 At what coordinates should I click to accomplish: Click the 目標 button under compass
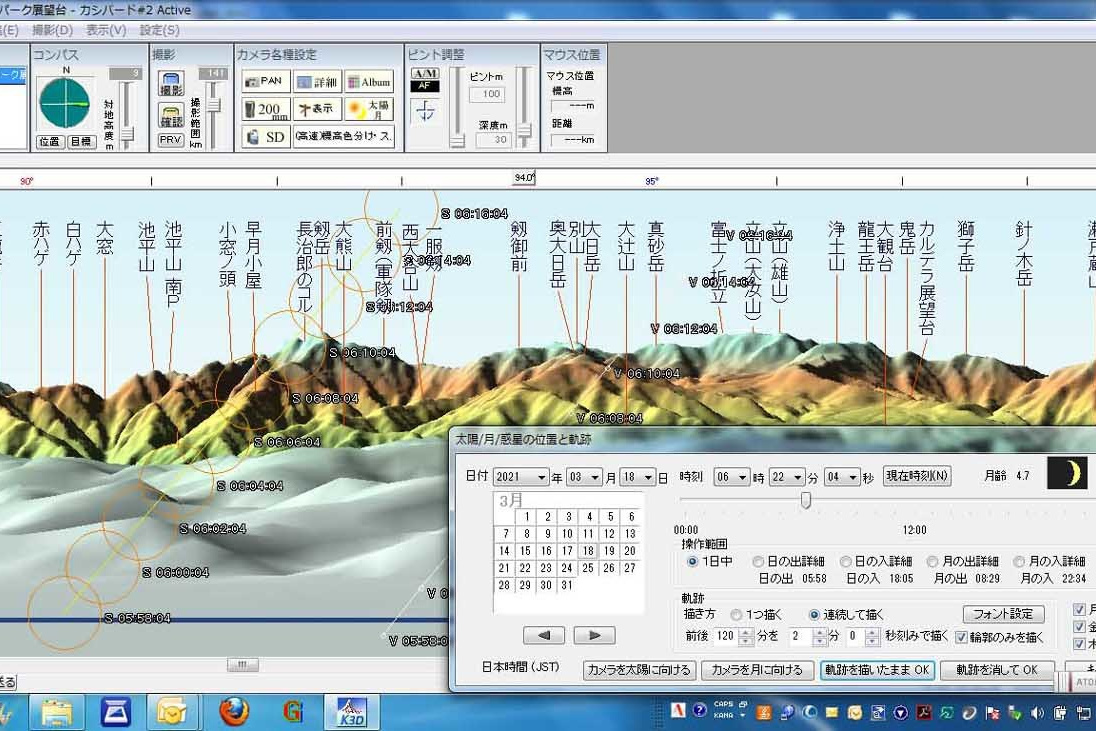pos(82,141)
